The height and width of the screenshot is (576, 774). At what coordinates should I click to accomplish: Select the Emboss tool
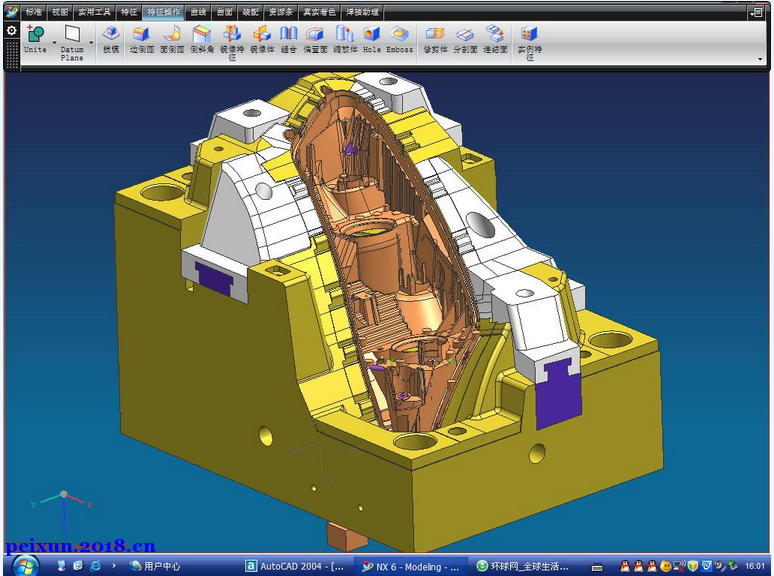[x=399, y=39]
